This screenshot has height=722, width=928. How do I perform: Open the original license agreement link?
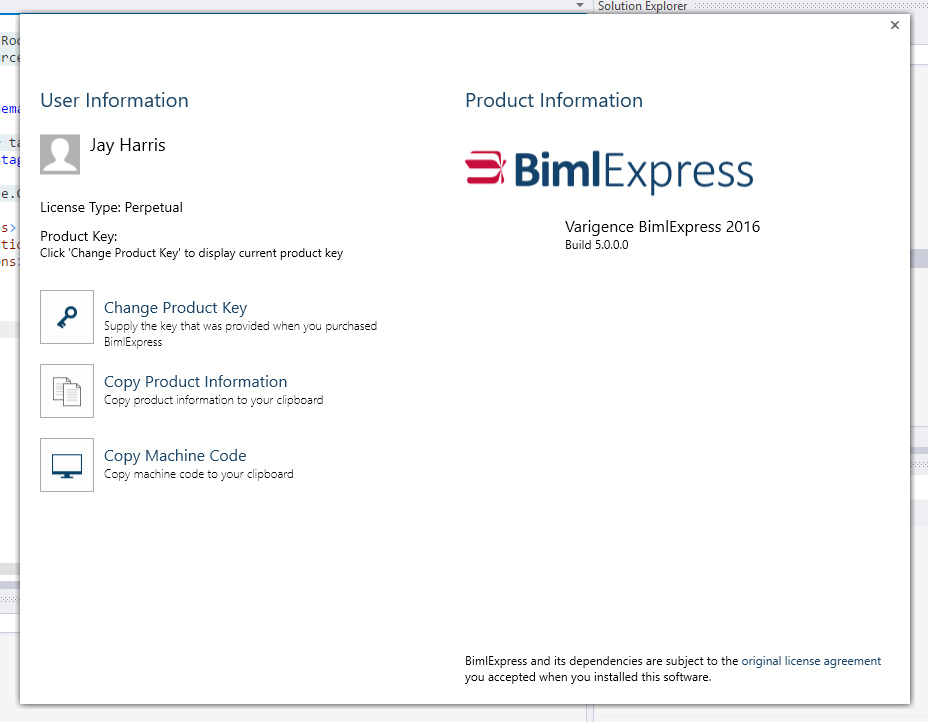point(811,660)
